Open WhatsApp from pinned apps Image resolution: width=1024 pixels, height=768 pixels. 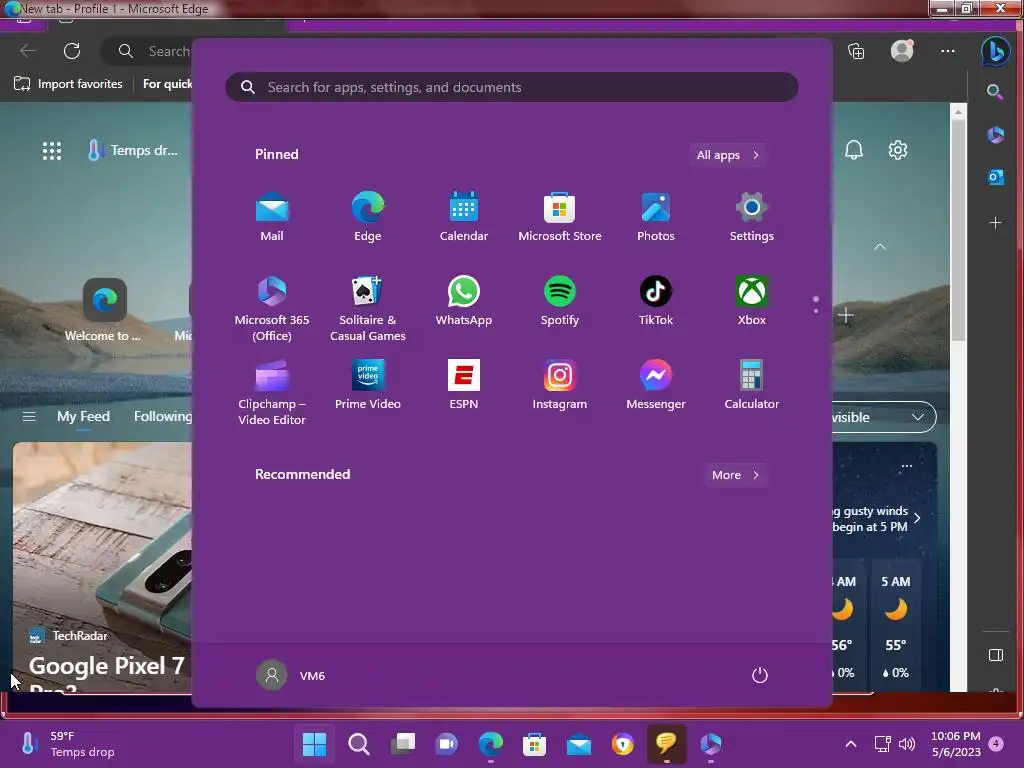pyautogui.click(x=464, y=301)
